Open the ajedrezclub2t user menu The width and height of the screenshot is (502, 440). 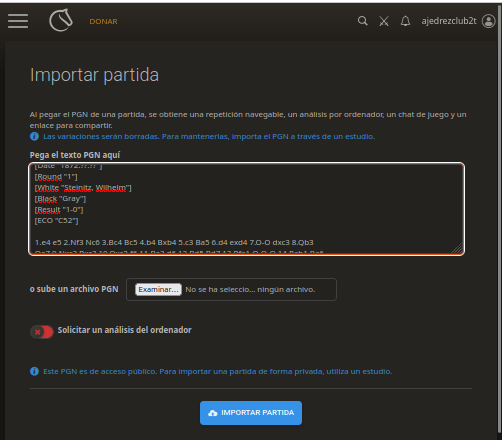[x=449, y=21]
